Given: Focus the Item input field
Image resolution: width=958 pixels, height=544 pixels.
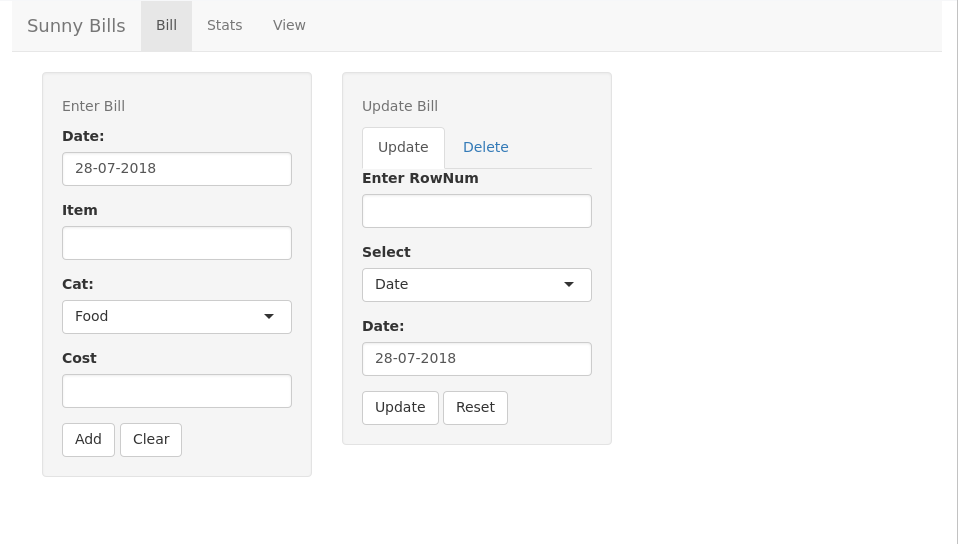Looking at the screenshot, I should pos(177,243).
